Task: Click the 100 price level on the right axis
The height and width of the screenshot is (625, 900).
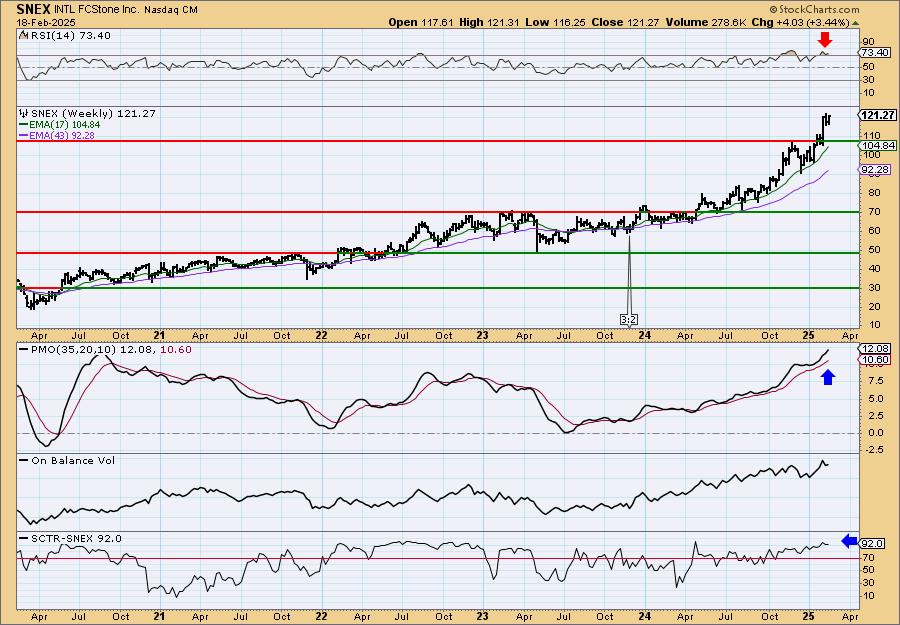Action: click(870, 155)
